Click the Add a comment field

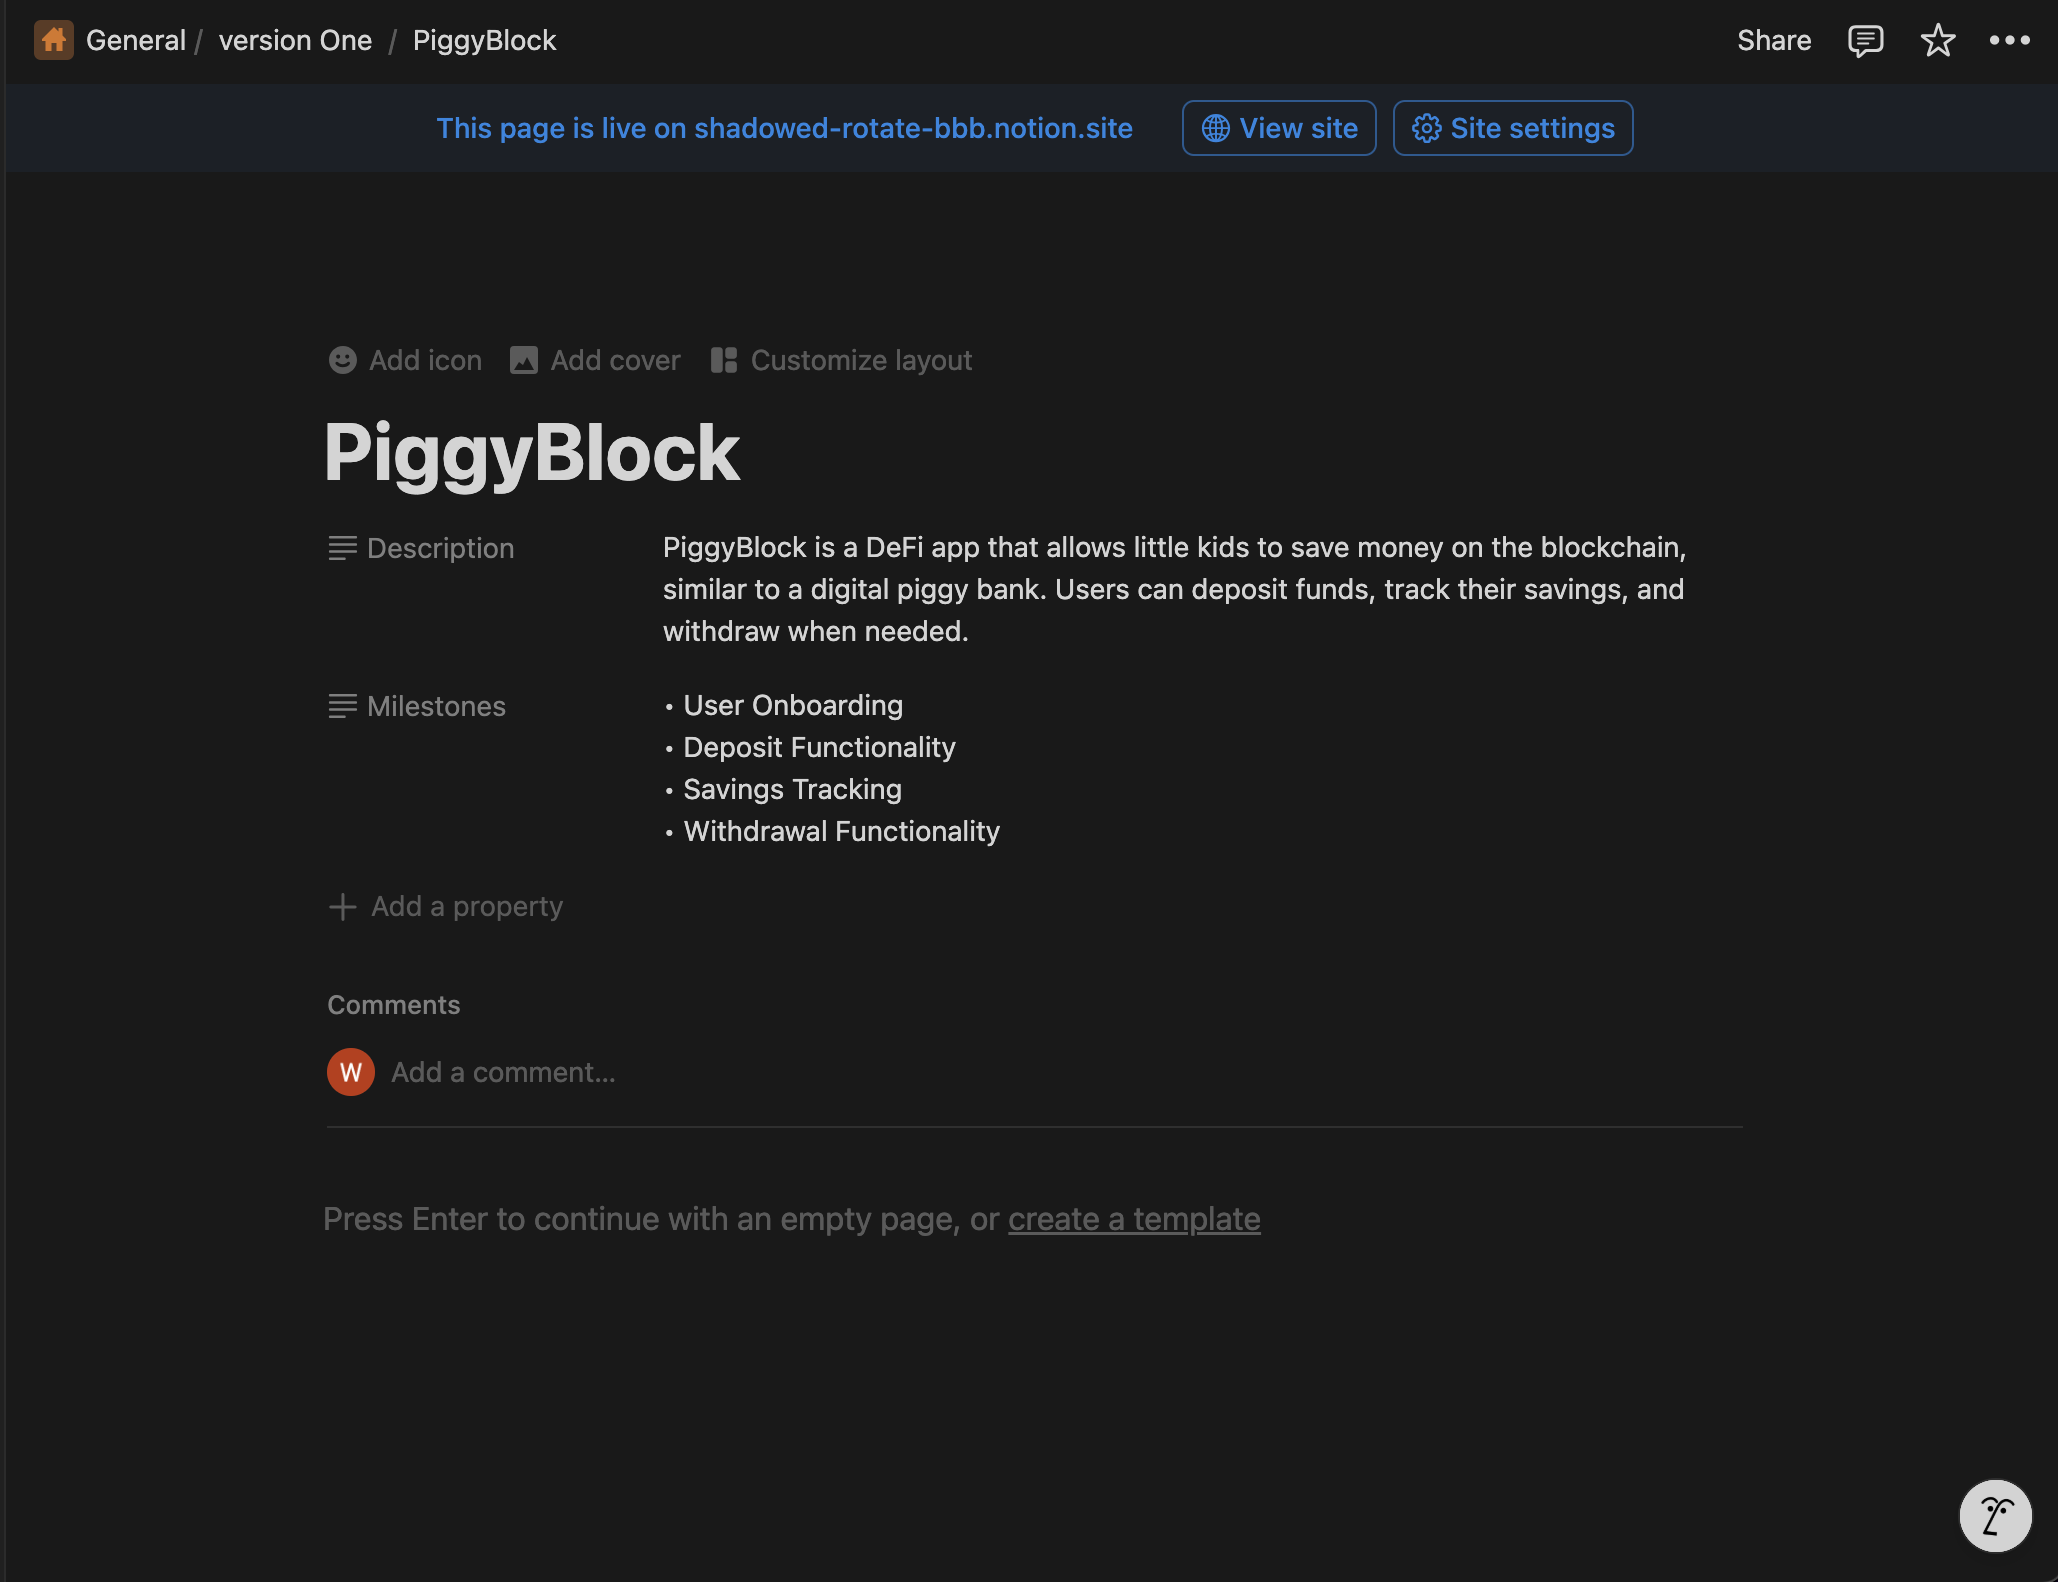(x=503, y=1072)
